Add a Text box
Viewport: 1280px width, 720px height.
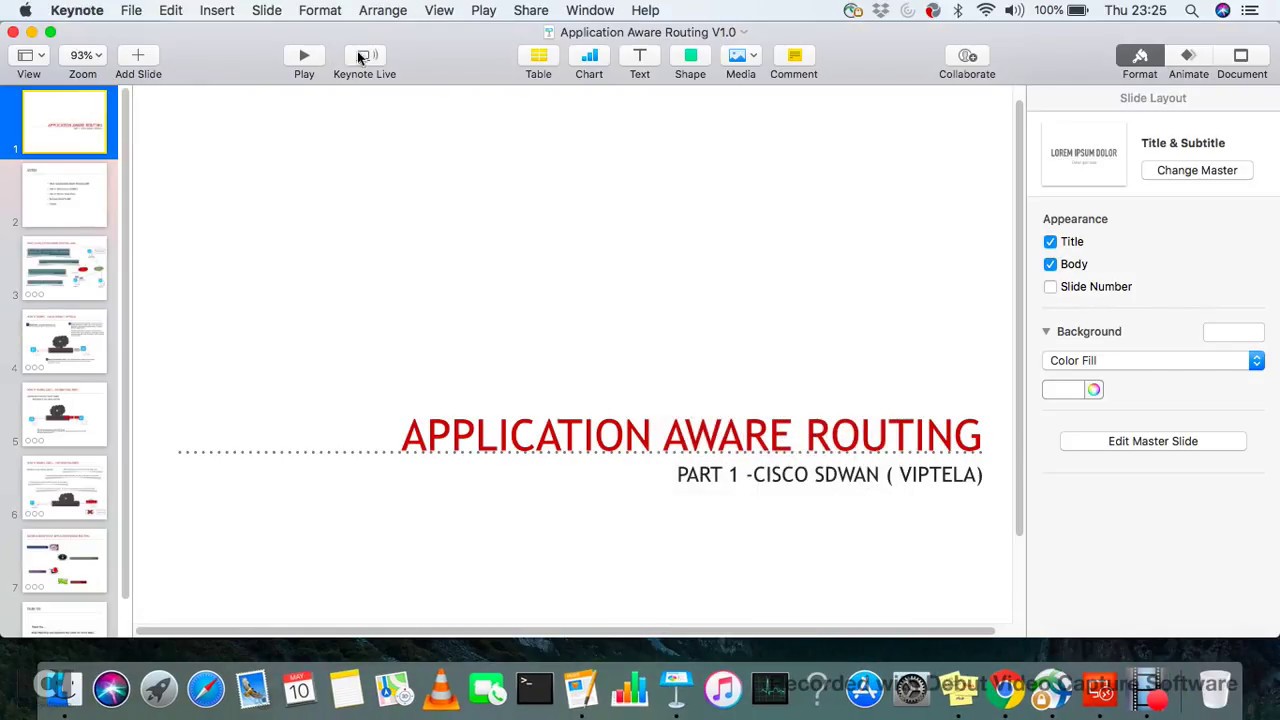(x=640, y=56)
